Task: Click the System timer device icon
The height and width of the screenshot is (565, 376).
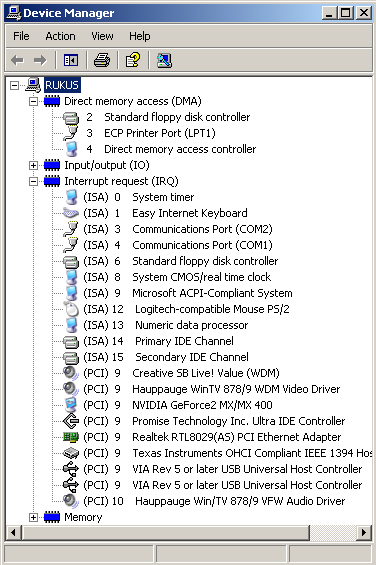Action: click(72, 197)
